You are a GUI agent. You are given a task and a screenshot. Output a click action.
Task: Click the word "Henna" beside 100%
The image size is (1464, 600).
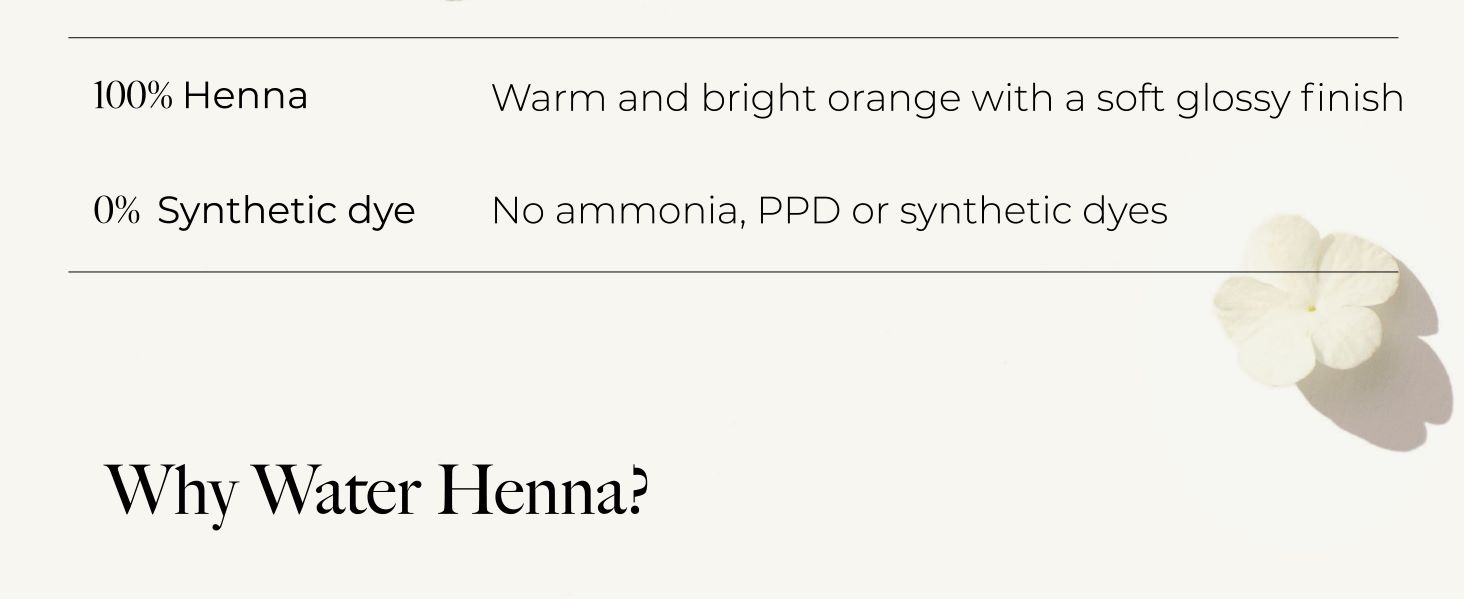245,97
